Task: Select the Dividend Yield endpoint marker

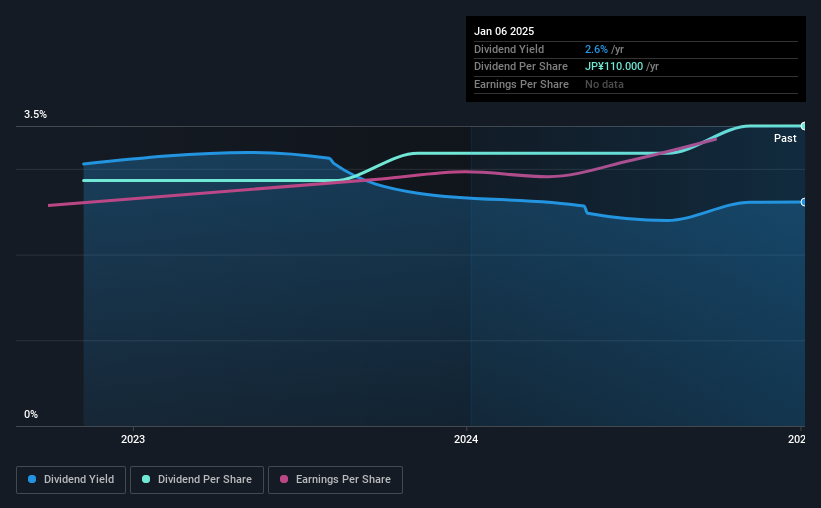Action: point(804,202)
